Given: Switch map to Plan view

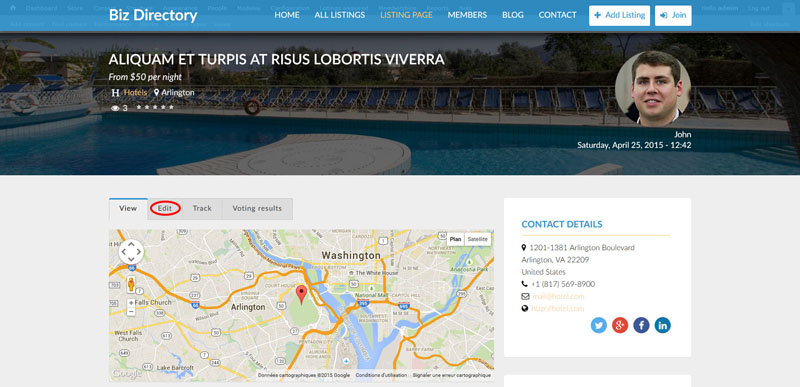Looking at the screenshot, I should pyautogui.click(x=456, y=239).
